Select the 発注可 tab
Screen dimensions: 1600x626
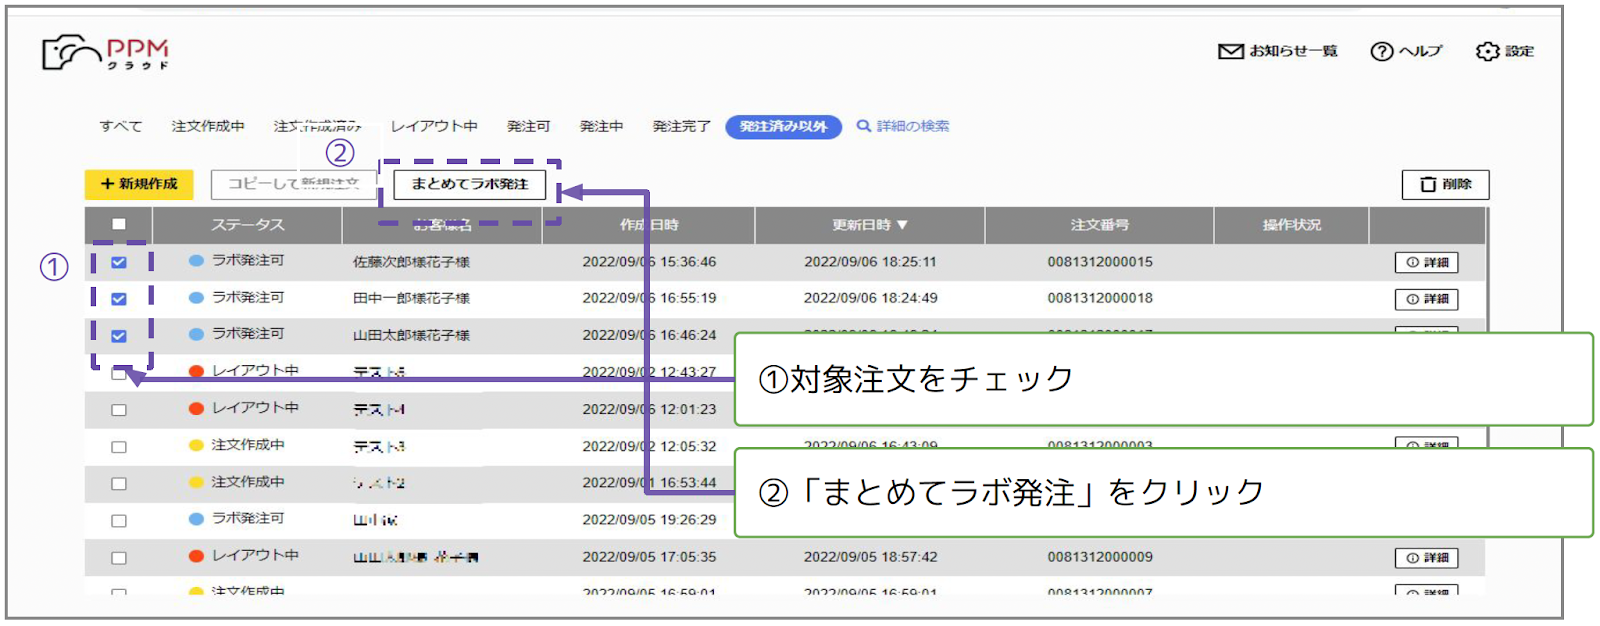[529, 126]
